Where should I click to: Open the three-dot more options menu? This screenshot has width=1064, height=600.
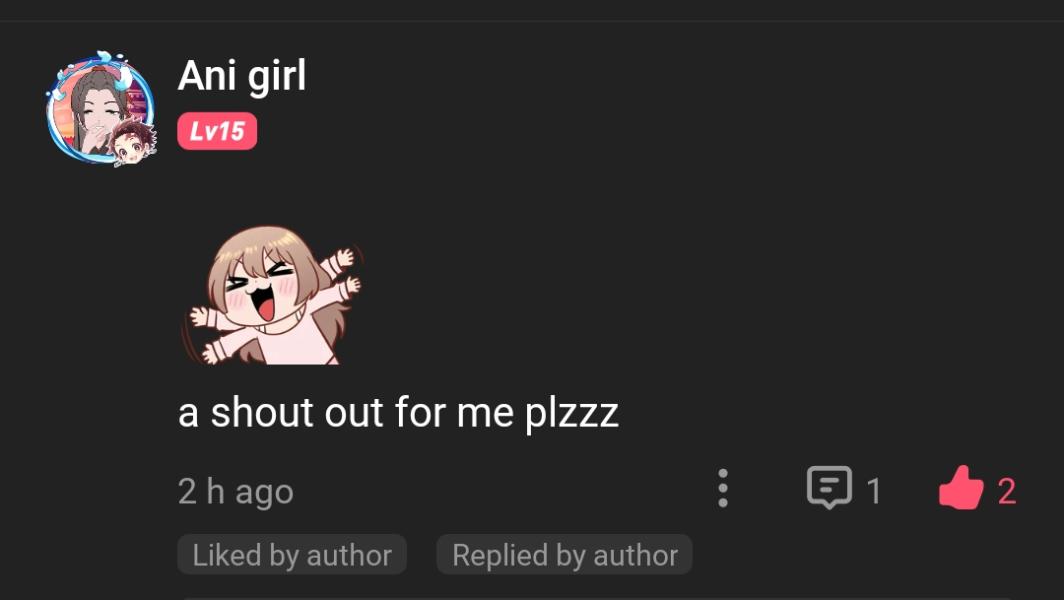pos(722,489)
